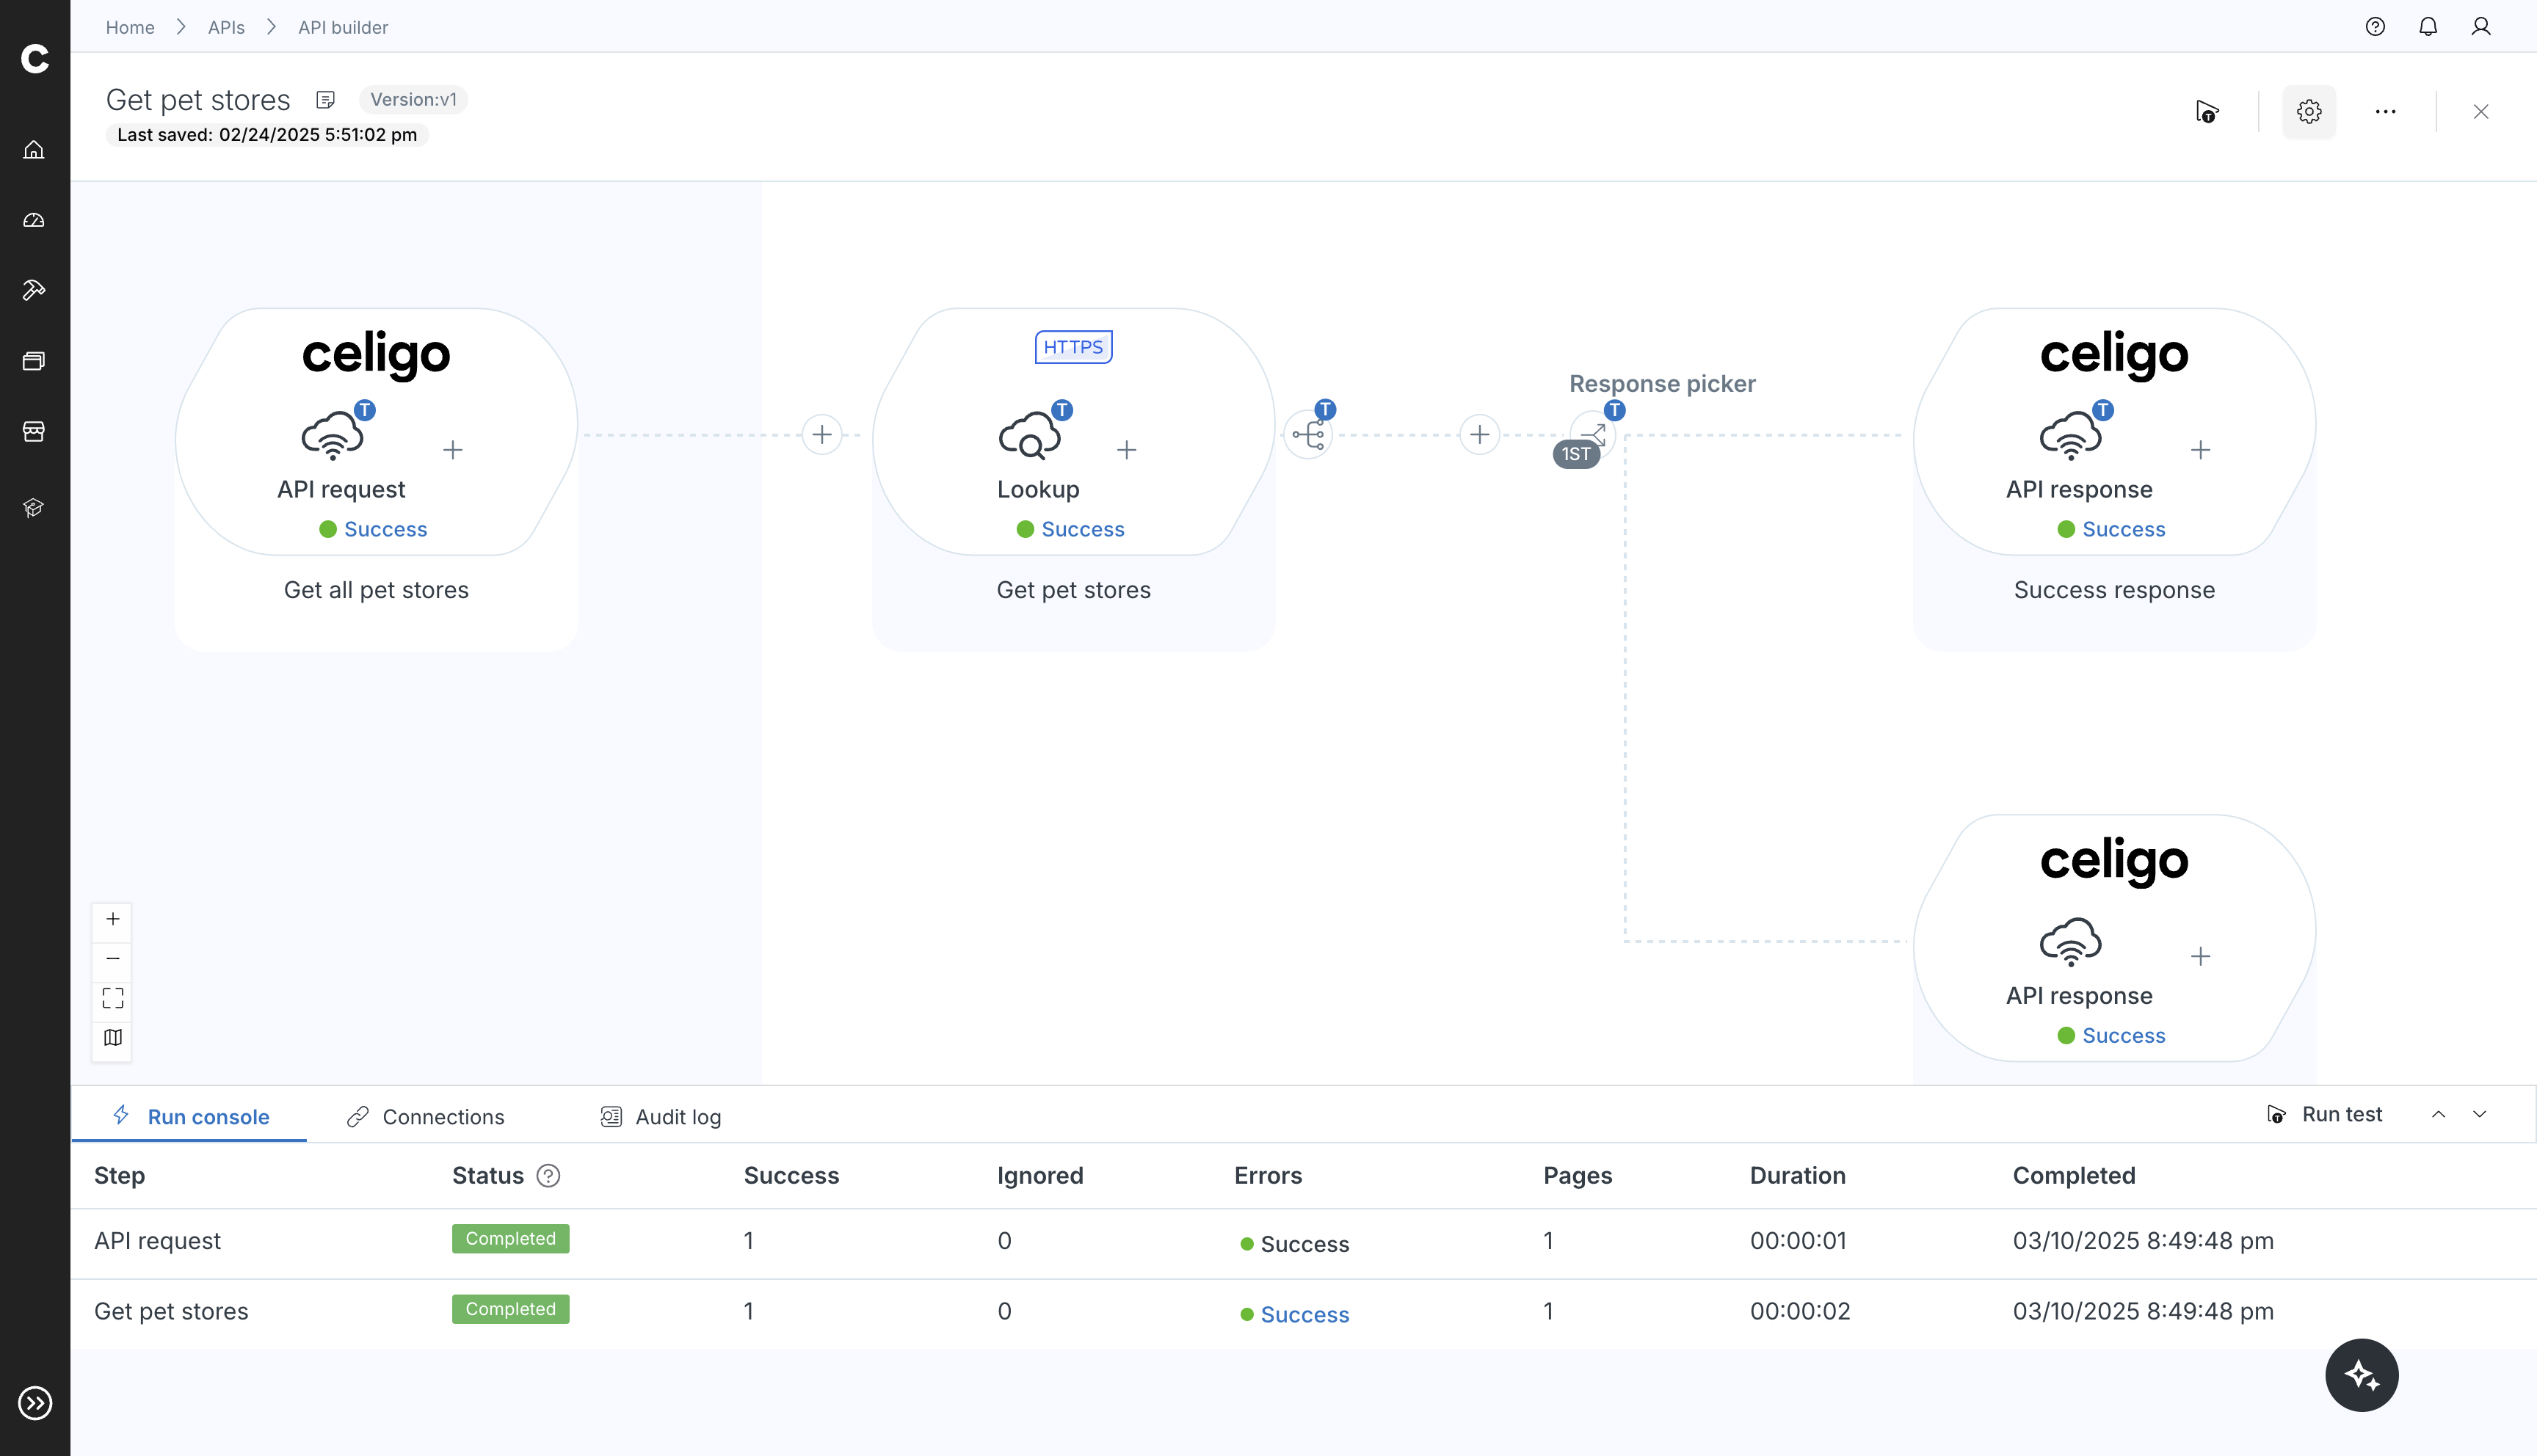
Task: Click the Response picker arrow icon
Action: [x=1595, y=432]
